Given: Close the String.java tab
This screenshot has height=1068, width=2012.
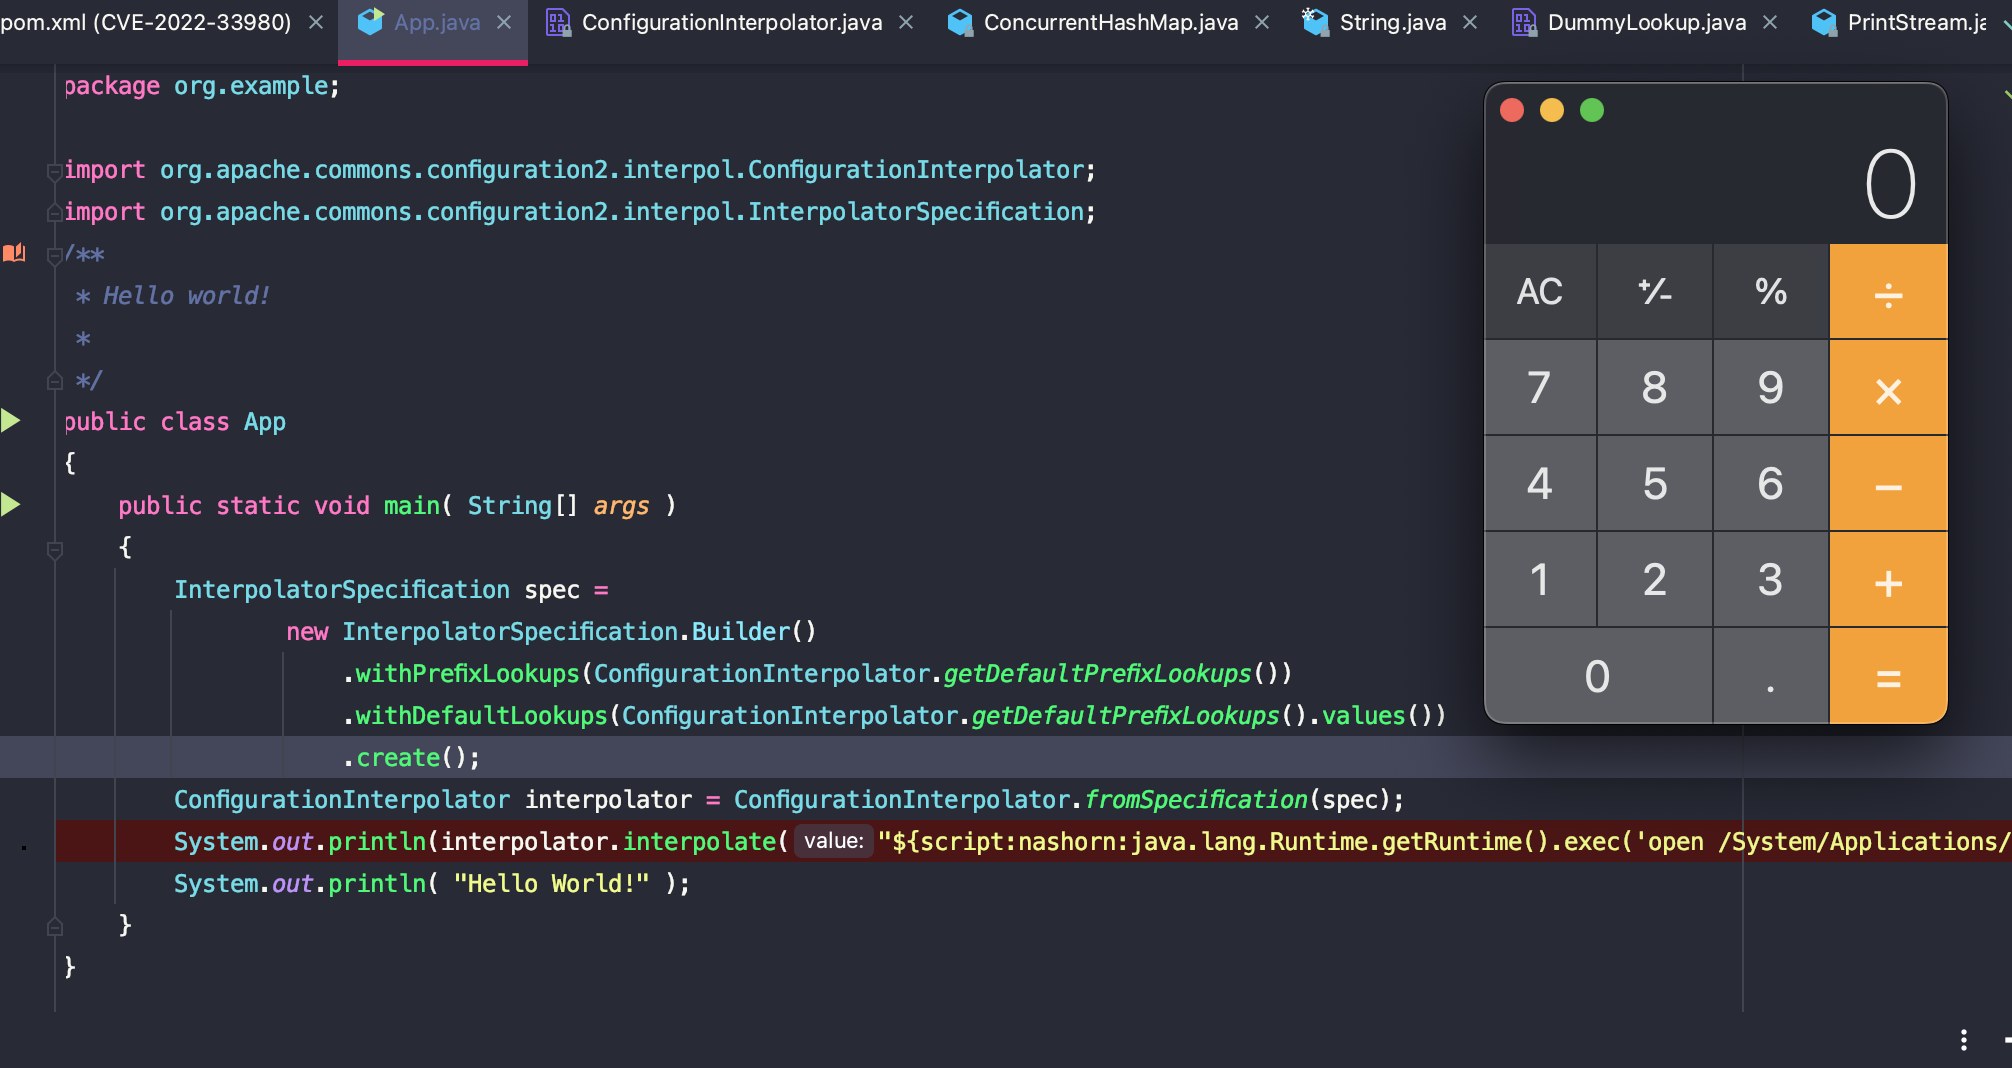Looking at the screenshot, I should pos(1470,22).
